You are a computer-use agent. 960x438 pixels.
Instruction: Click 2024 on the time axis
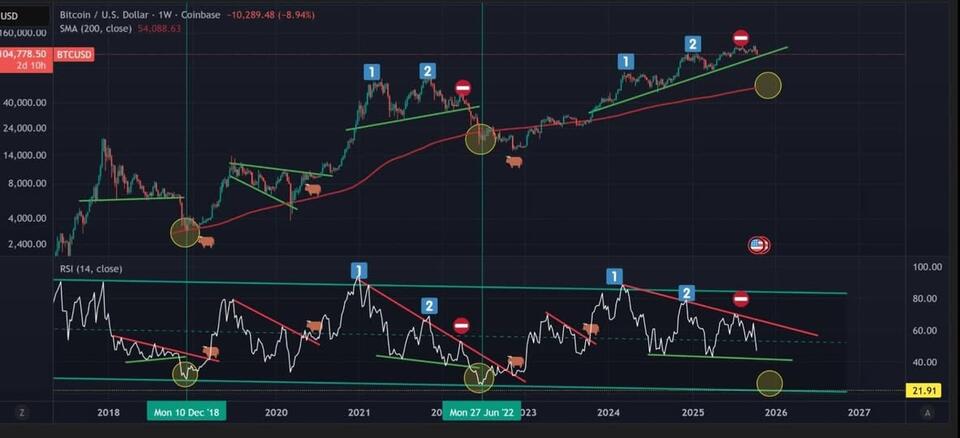click(609, 413)
